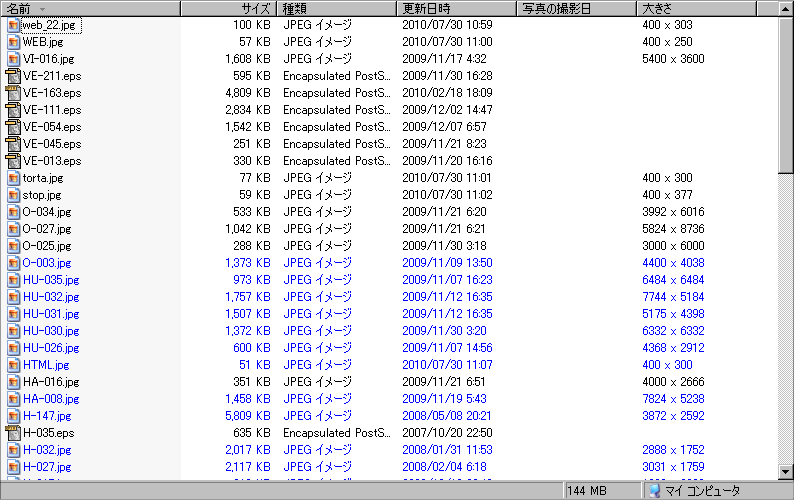Click the HU-031.jpg file icon
The image size is (794, 500).
click(14, 314)
